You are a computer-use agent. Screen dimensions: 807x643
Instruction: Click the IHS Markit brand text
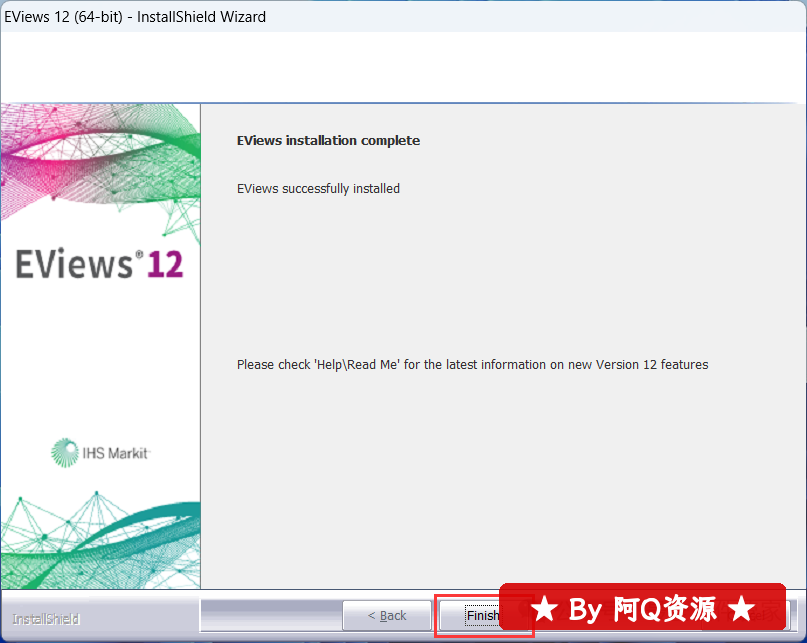tap(115, 453)
